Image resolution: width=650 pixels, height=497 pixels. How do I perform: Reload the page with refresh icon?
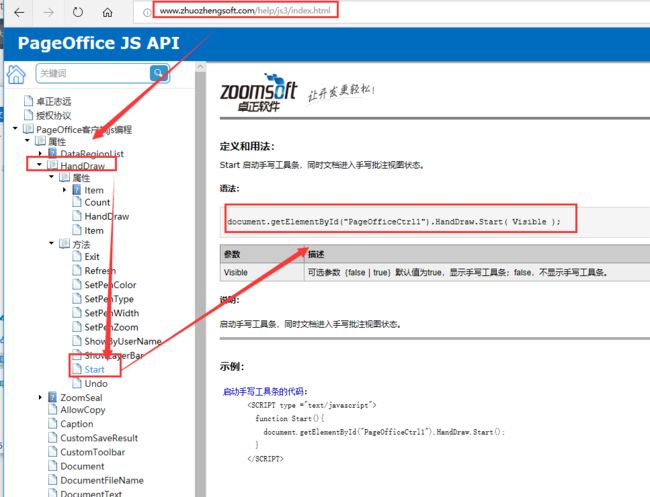tap(78, 12)
